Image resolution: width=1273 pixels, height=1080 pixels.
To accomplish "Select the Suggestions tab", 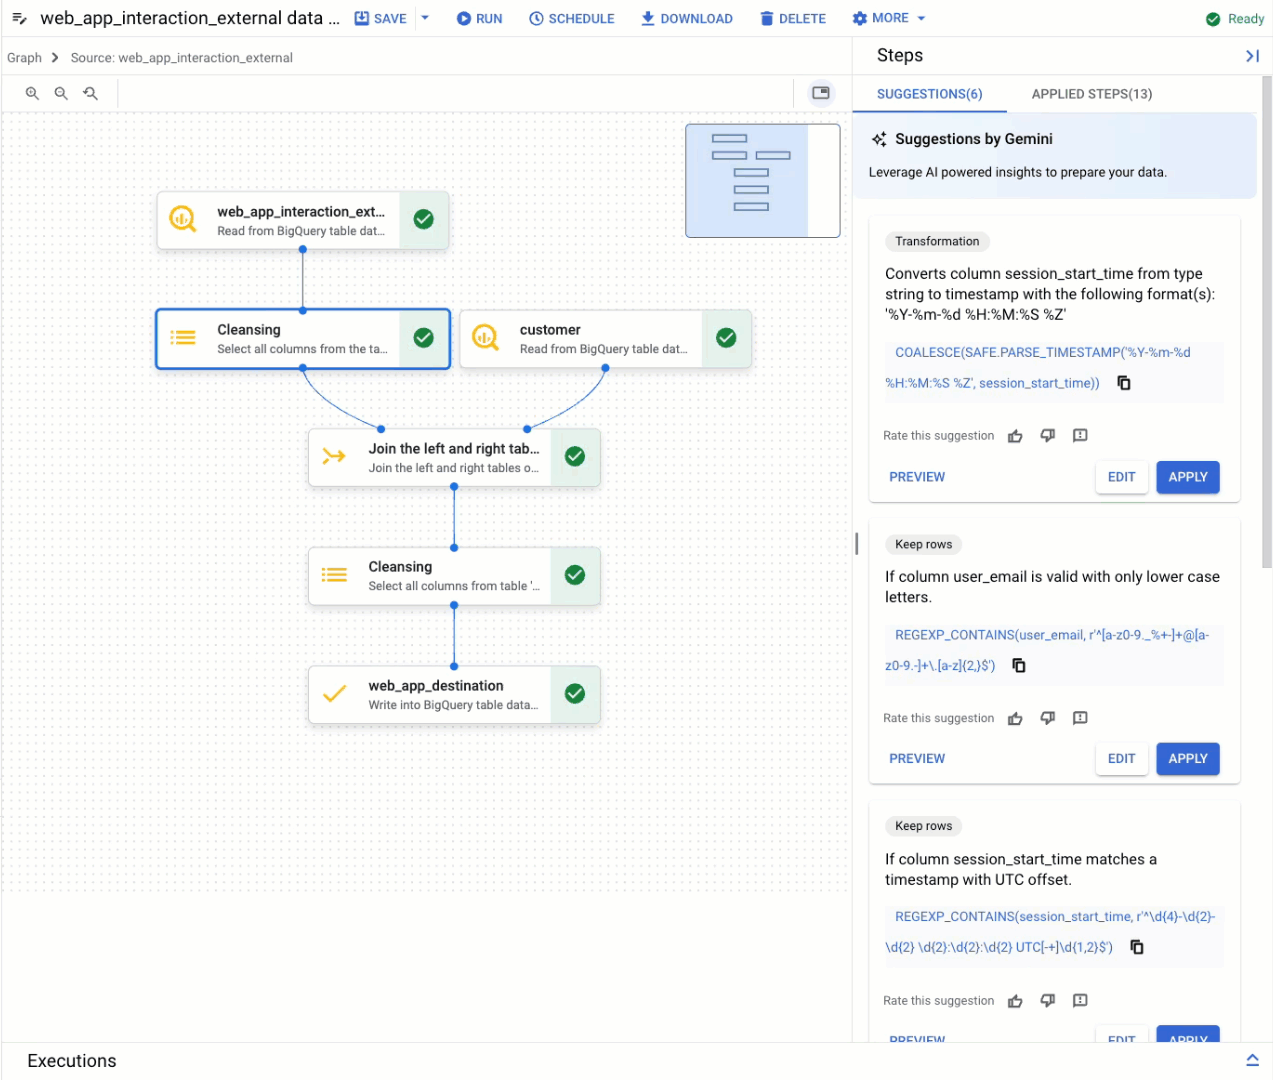I will tap(929, 94).
